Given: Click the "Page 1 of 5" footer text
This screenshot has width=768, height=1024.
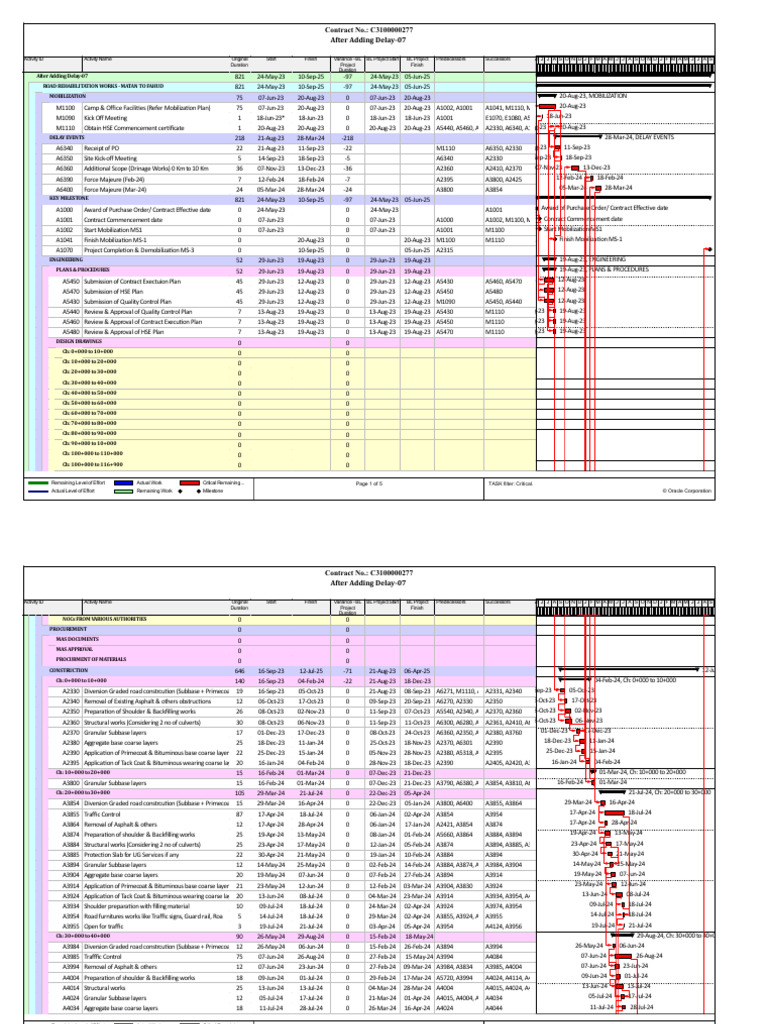Looking at the screenshot, I should [x=370, y=484].
